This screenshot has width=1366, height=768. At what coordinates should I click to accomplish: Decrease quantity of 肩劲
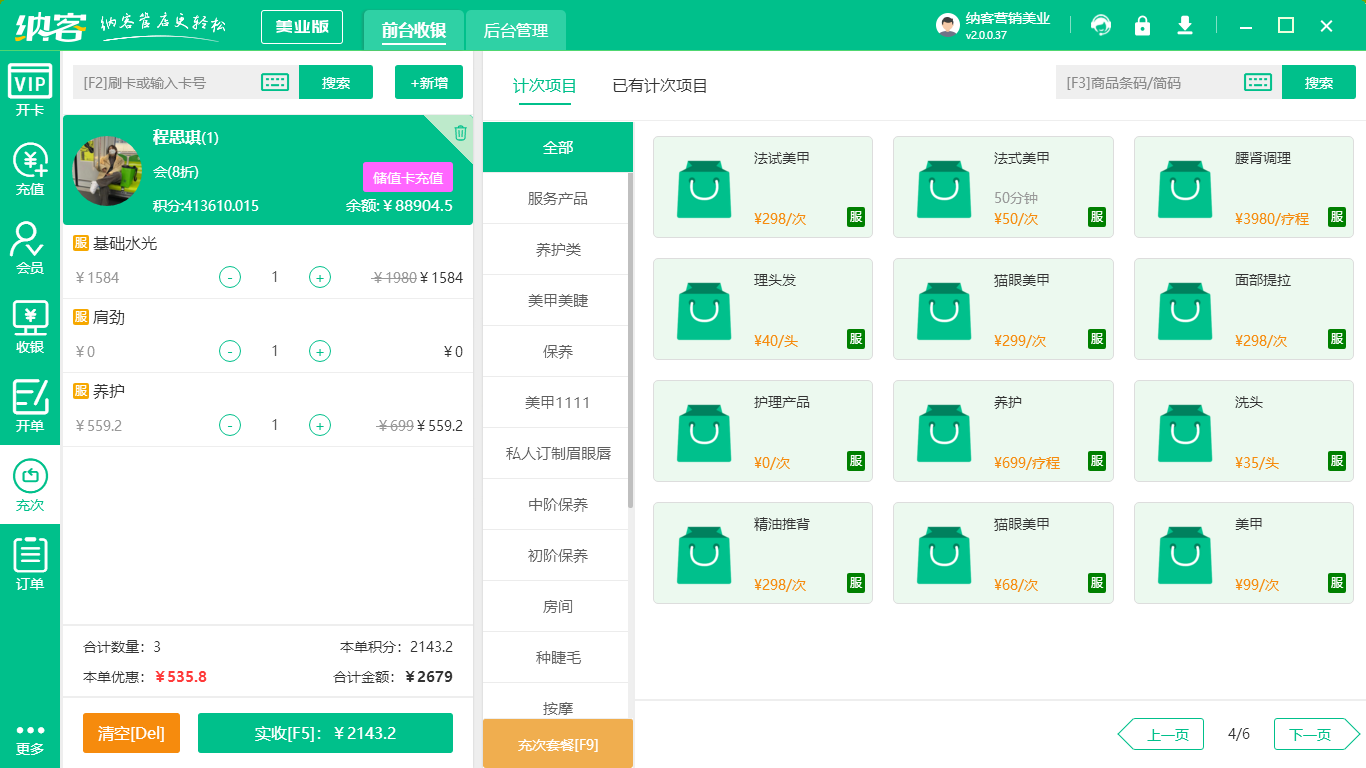tap(230, 351)
